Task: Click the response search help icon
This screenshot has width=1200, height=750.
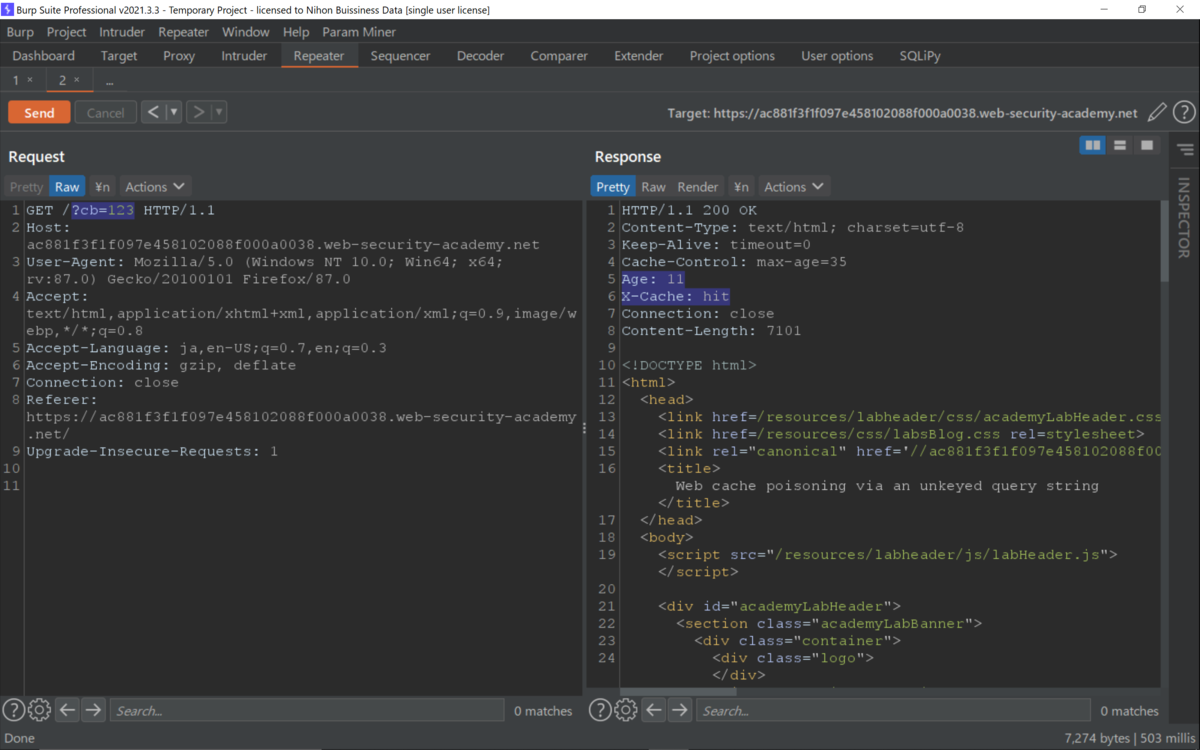Action: (600, 710)
